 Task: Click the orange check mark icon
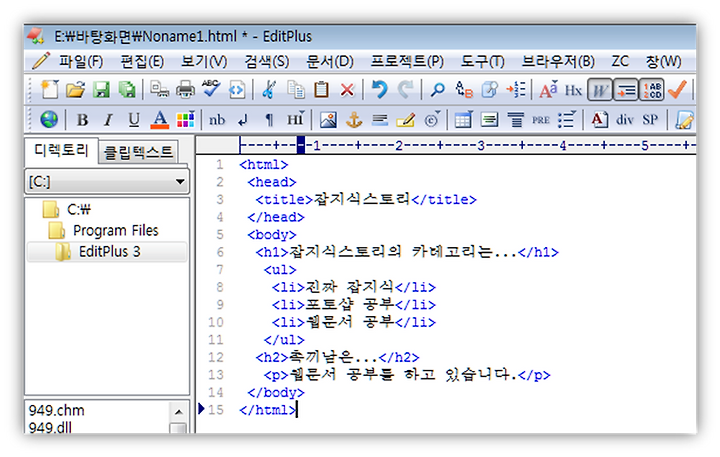tap(677, 90)
